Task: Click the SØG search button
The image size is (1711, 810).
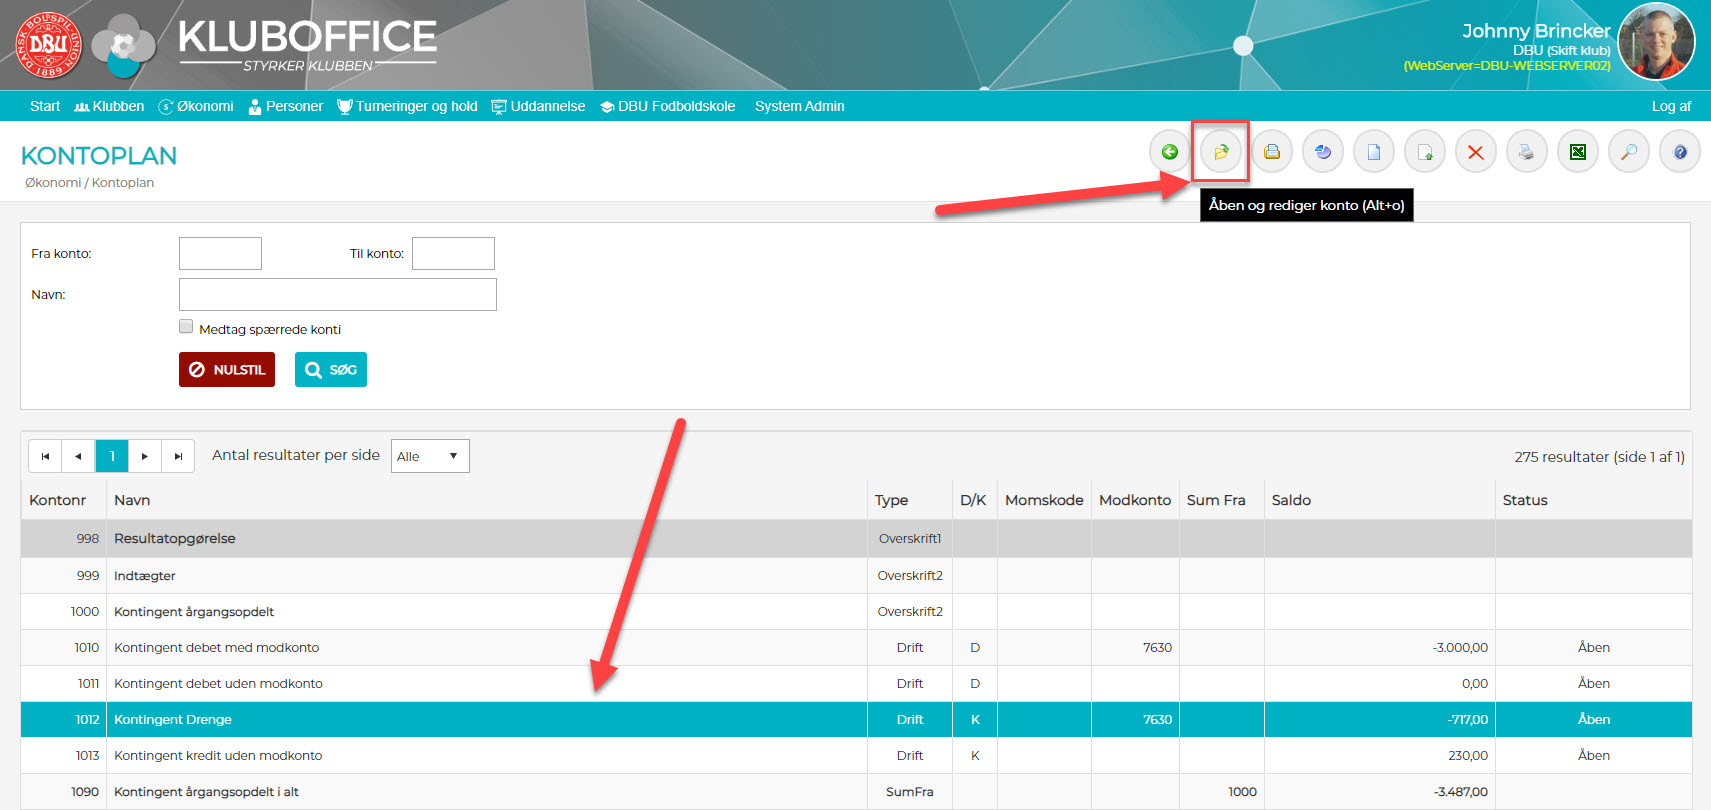Action: click(330, 370)
